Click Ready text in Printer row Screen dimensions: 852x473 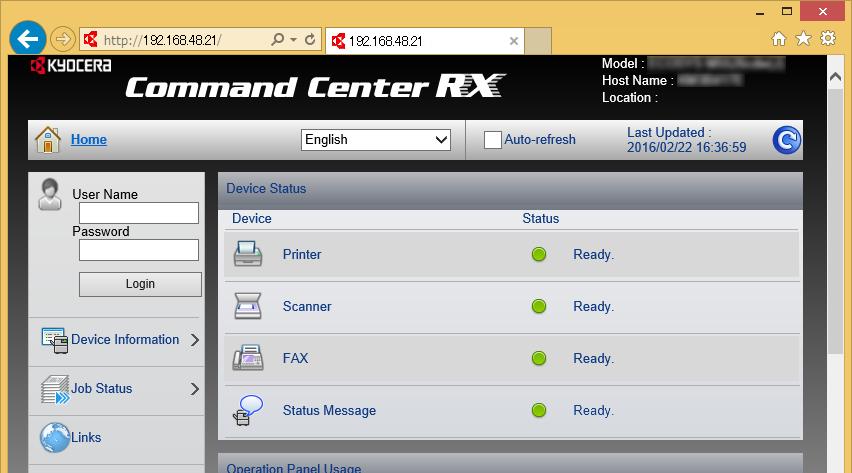[x=593, y=254]
